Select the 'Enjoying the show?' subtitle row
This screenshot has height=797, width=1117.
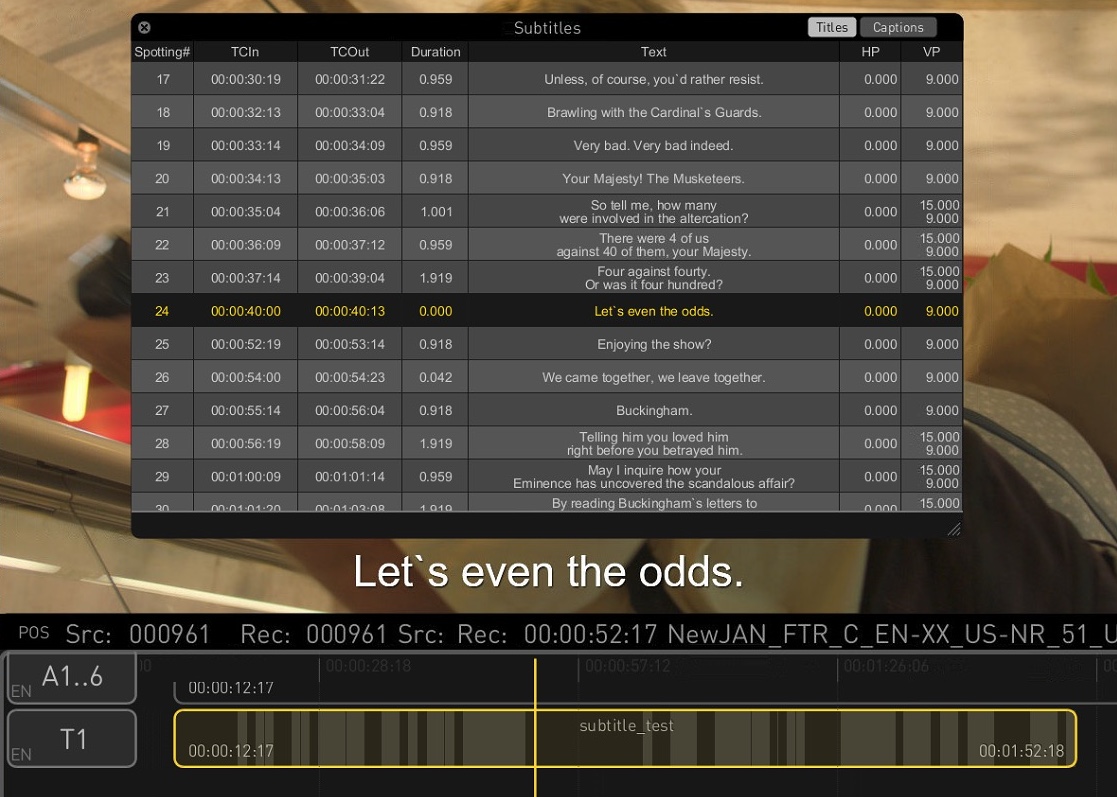(x=653, y=344)
